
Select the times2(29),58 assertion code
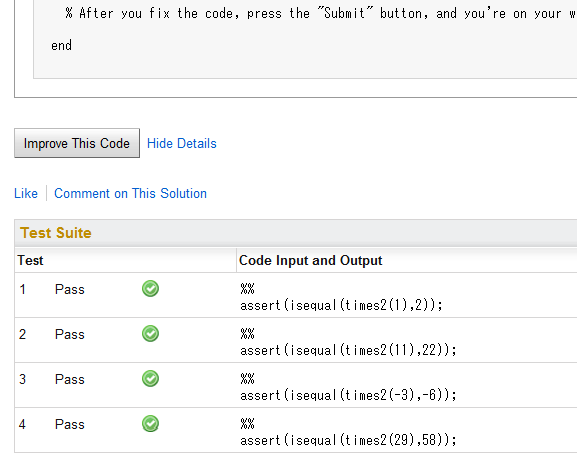point(348,440)
